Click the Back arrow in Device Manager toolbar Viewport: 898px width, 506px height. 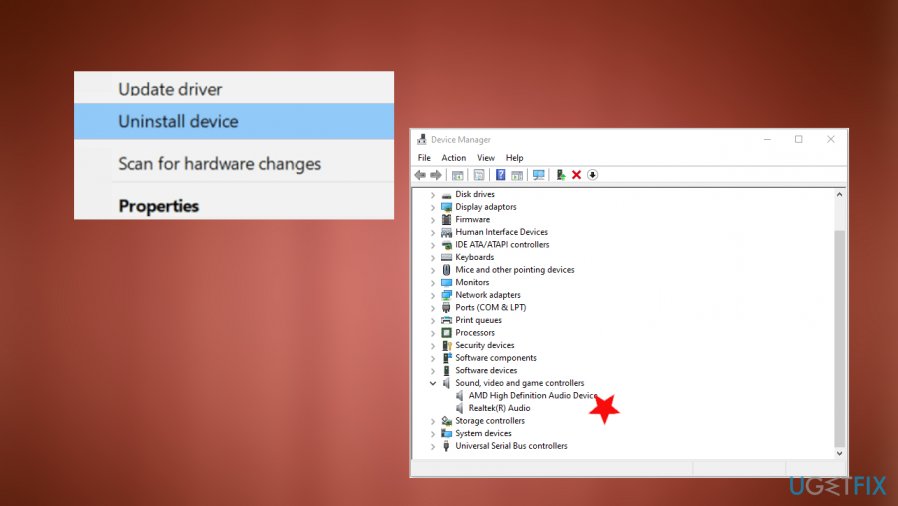pos(420,175)
